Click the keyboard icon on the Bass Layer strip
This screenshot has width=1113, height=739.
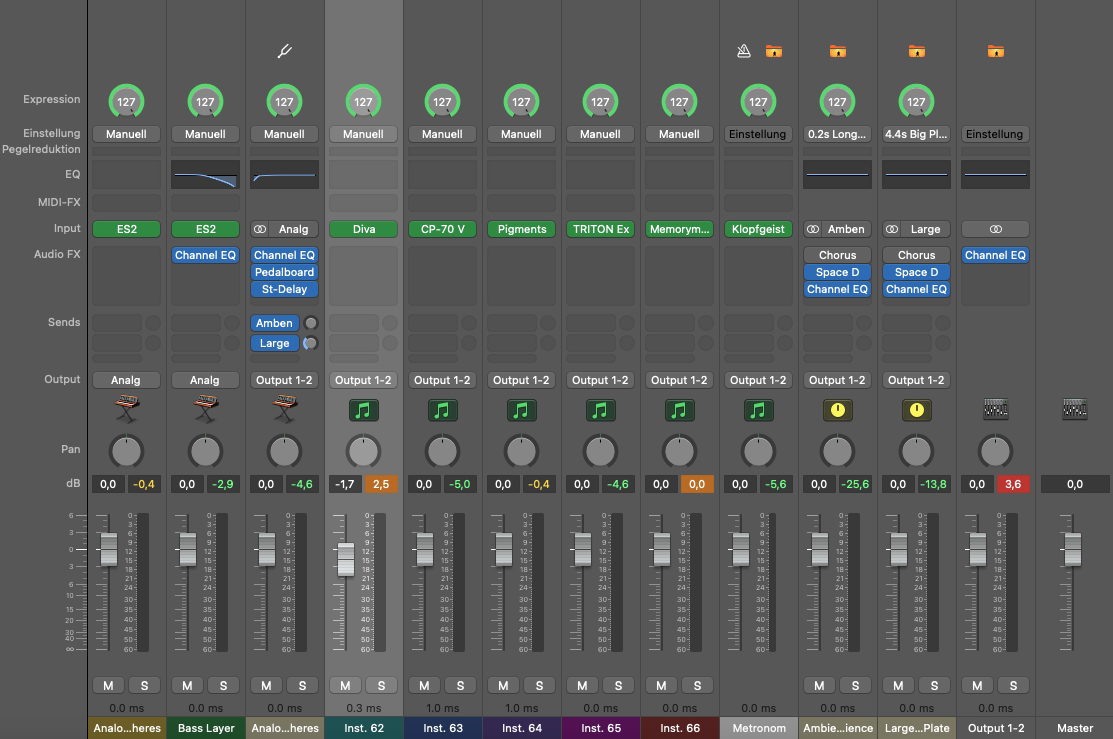pos(205,410)
